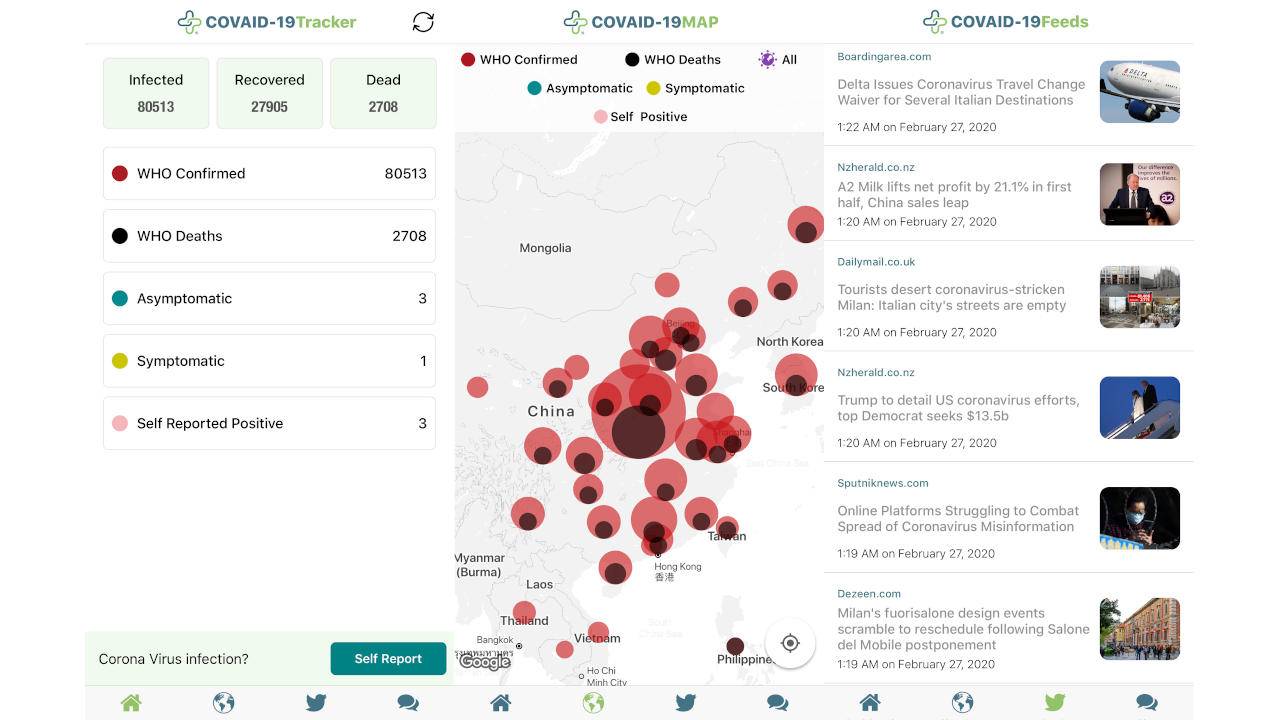Select Self Reported Positive row

(x=270, y=423)
